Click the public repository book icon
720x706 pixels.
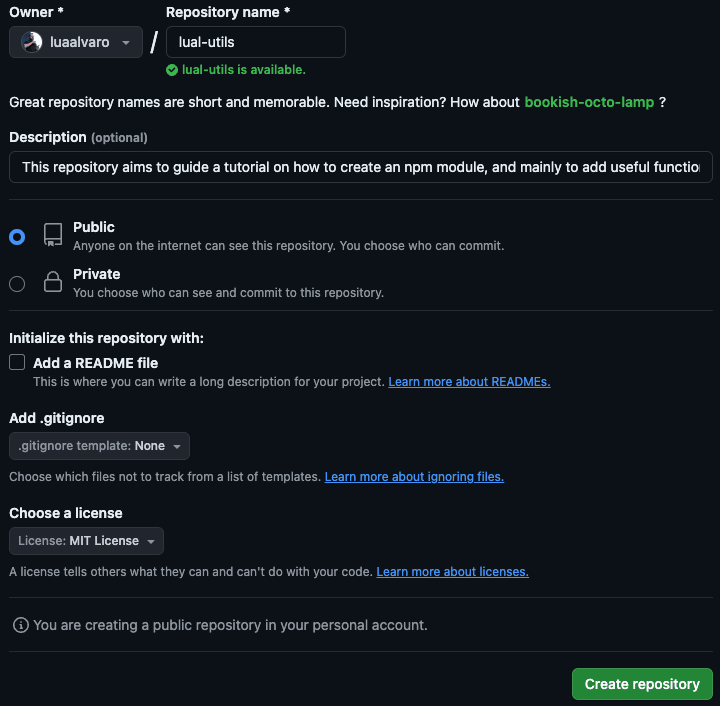53,235
